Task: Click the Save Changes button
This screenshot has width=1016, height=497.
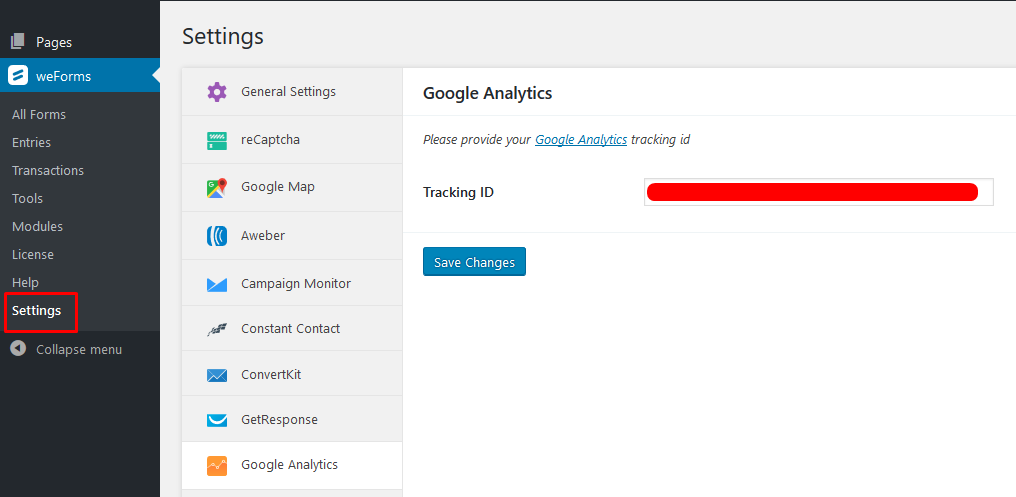Action: 474,262
